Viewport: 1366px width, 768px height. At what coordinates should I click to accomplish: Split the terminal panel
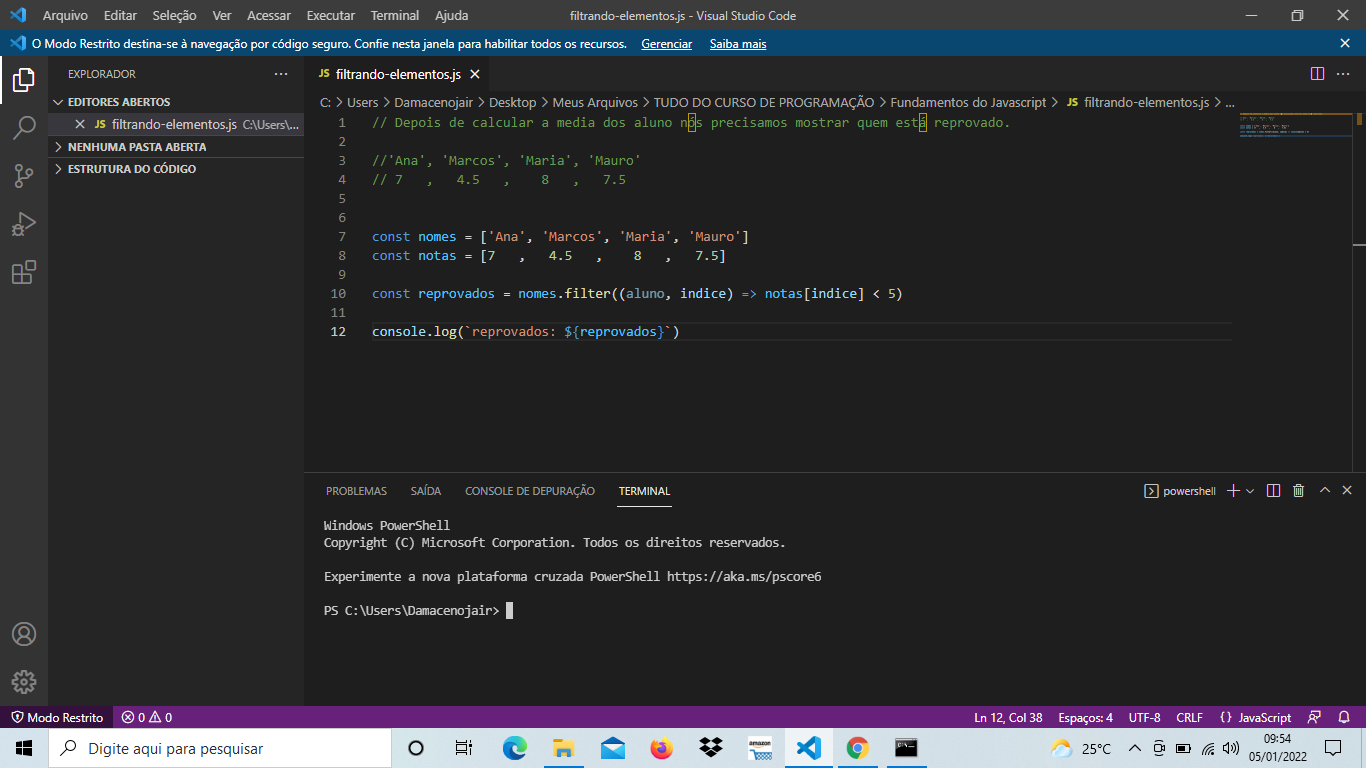(x=1273, y=491)
